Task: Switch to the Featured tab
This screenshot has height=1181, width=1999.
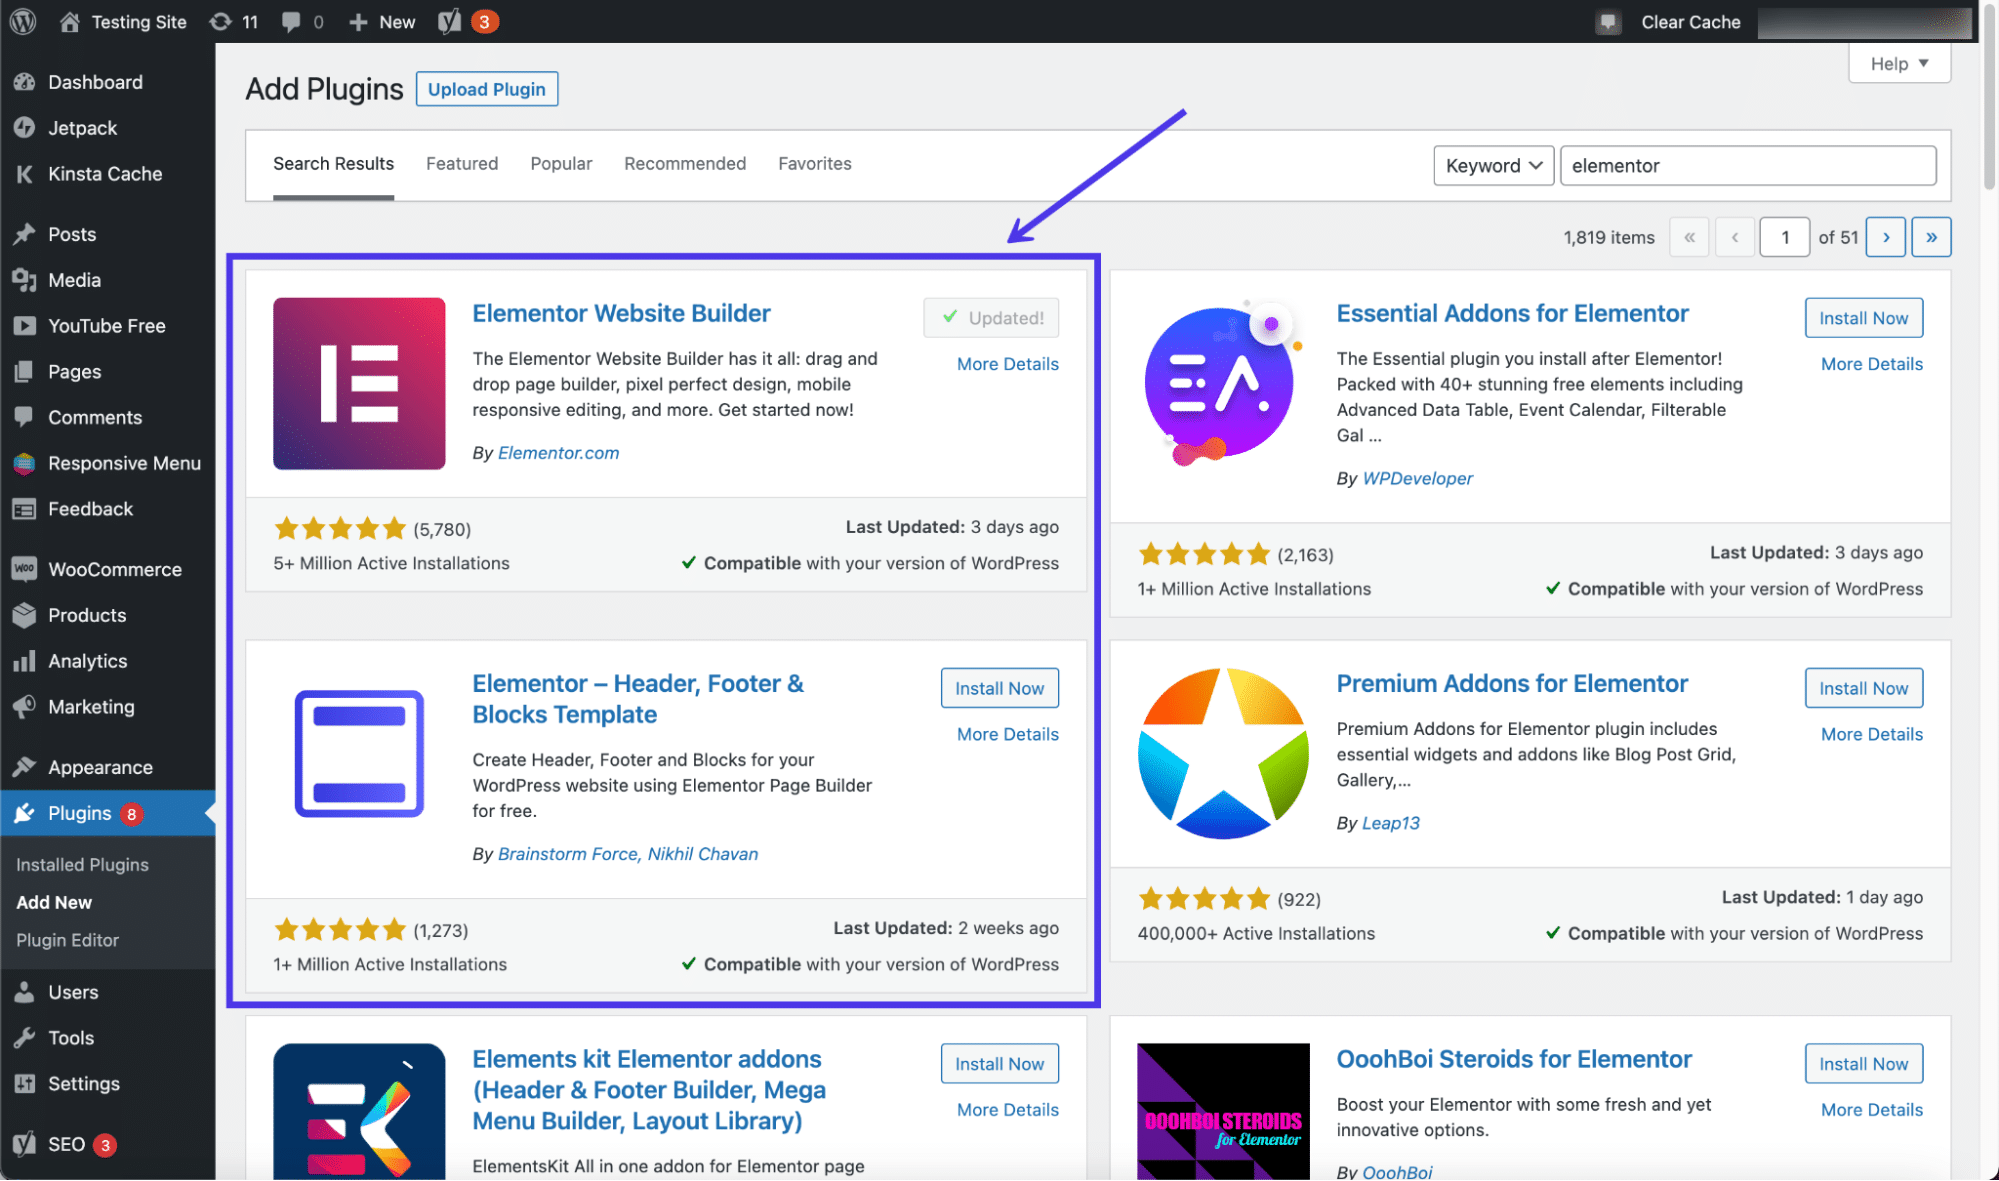Action: pos(461,163)
